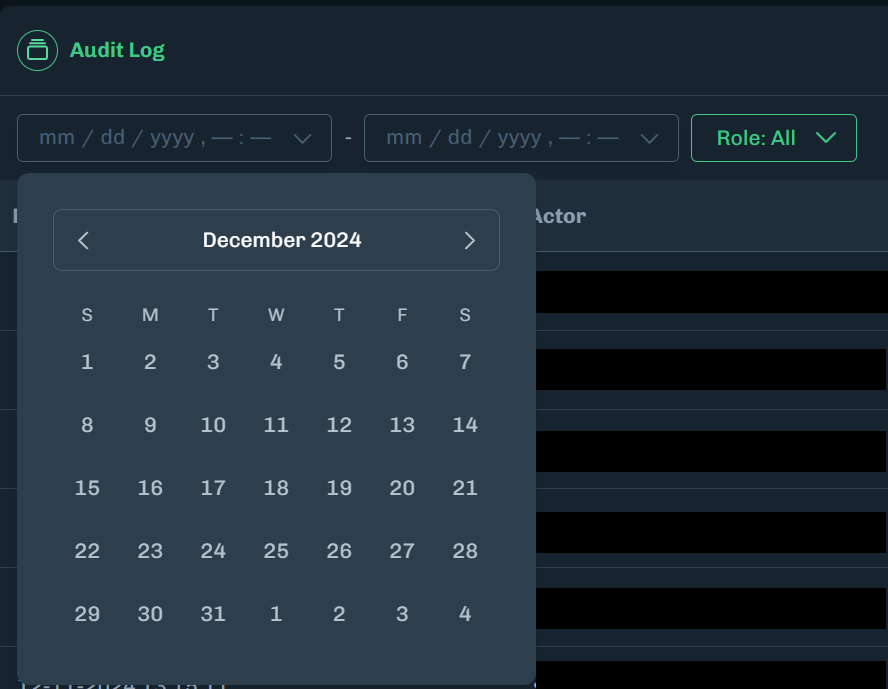Select December 16 in the calendar
The image size is (888, 689).
point(150,488)
